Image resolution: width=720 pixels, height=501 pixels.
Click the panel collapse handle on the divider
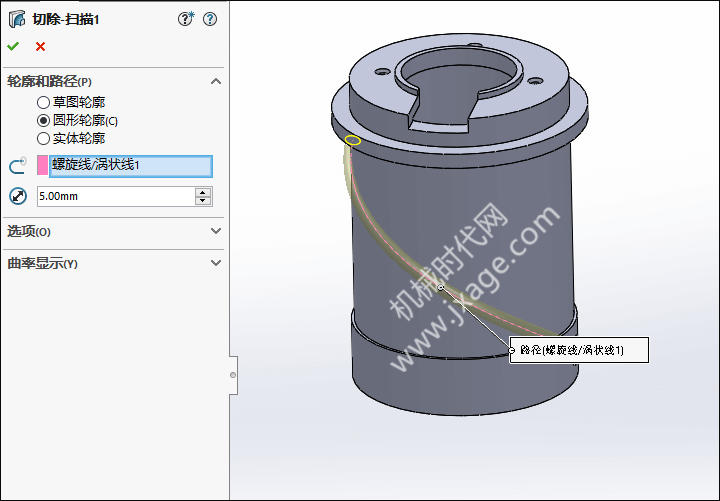click(x=233, y=375)
